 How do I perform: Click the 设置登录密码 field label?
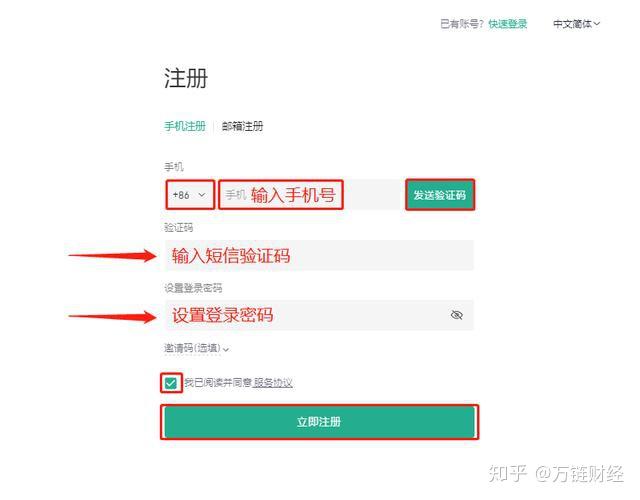pyautogui.click(x=193, y=288)
